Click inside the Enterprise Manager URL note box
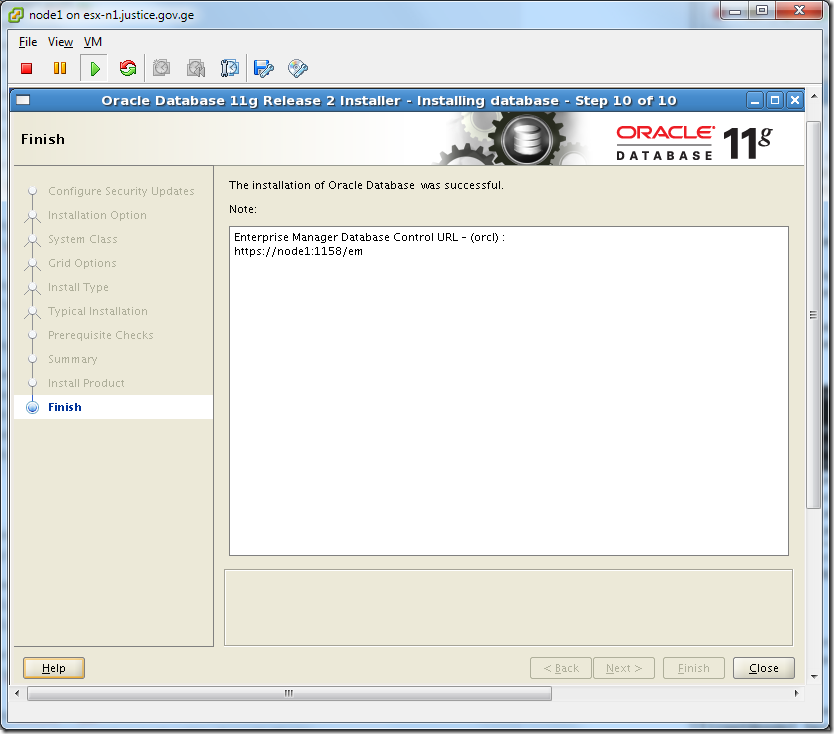The width and height of the screenshot is (834, 734). pos(508,390)
